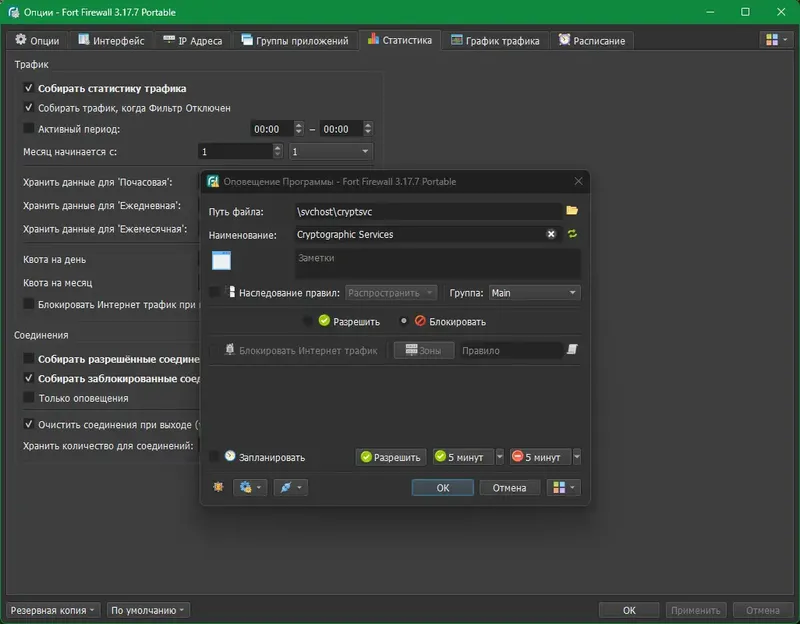This screenshot has width=800, height=624.
Task: Expand the block 5 минут dropdown arrow
Action: coord(577,457)
